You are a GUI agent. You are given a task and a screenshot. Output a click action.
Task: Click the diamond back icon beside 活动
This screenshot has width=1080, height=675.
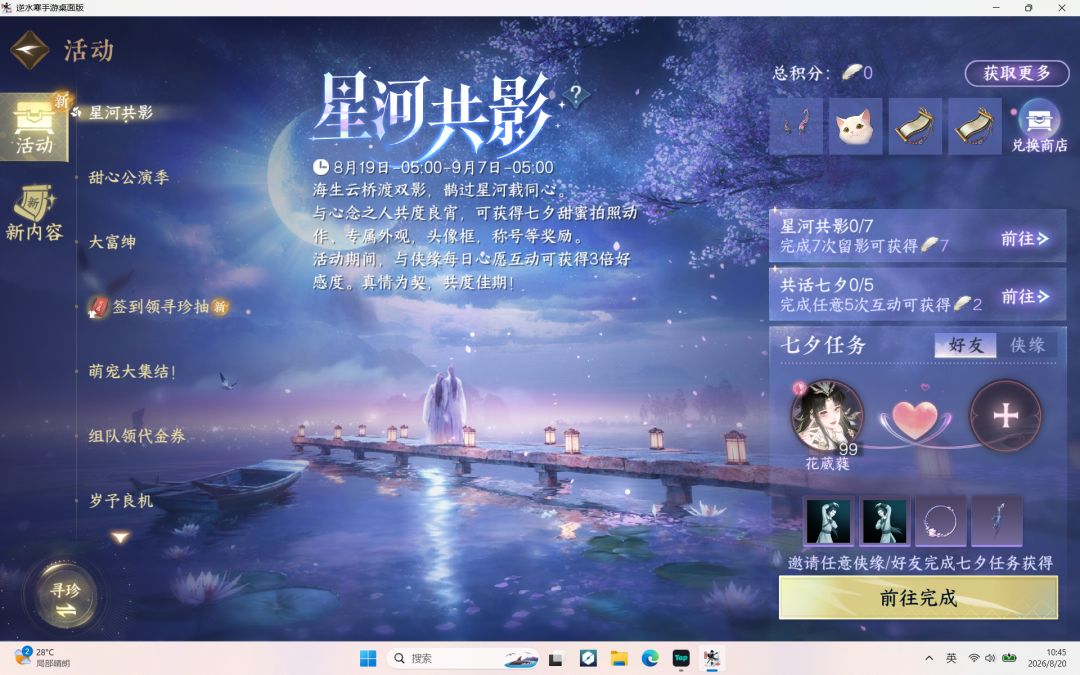pos(30,50)
